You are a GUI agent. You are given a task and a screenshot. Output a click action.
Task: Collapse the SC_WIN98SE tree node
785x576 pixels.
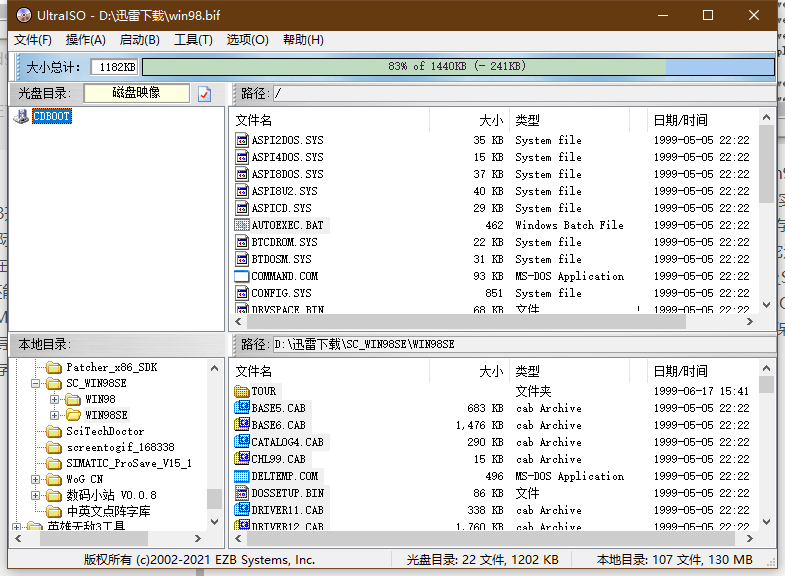click(x=36, y=384)
